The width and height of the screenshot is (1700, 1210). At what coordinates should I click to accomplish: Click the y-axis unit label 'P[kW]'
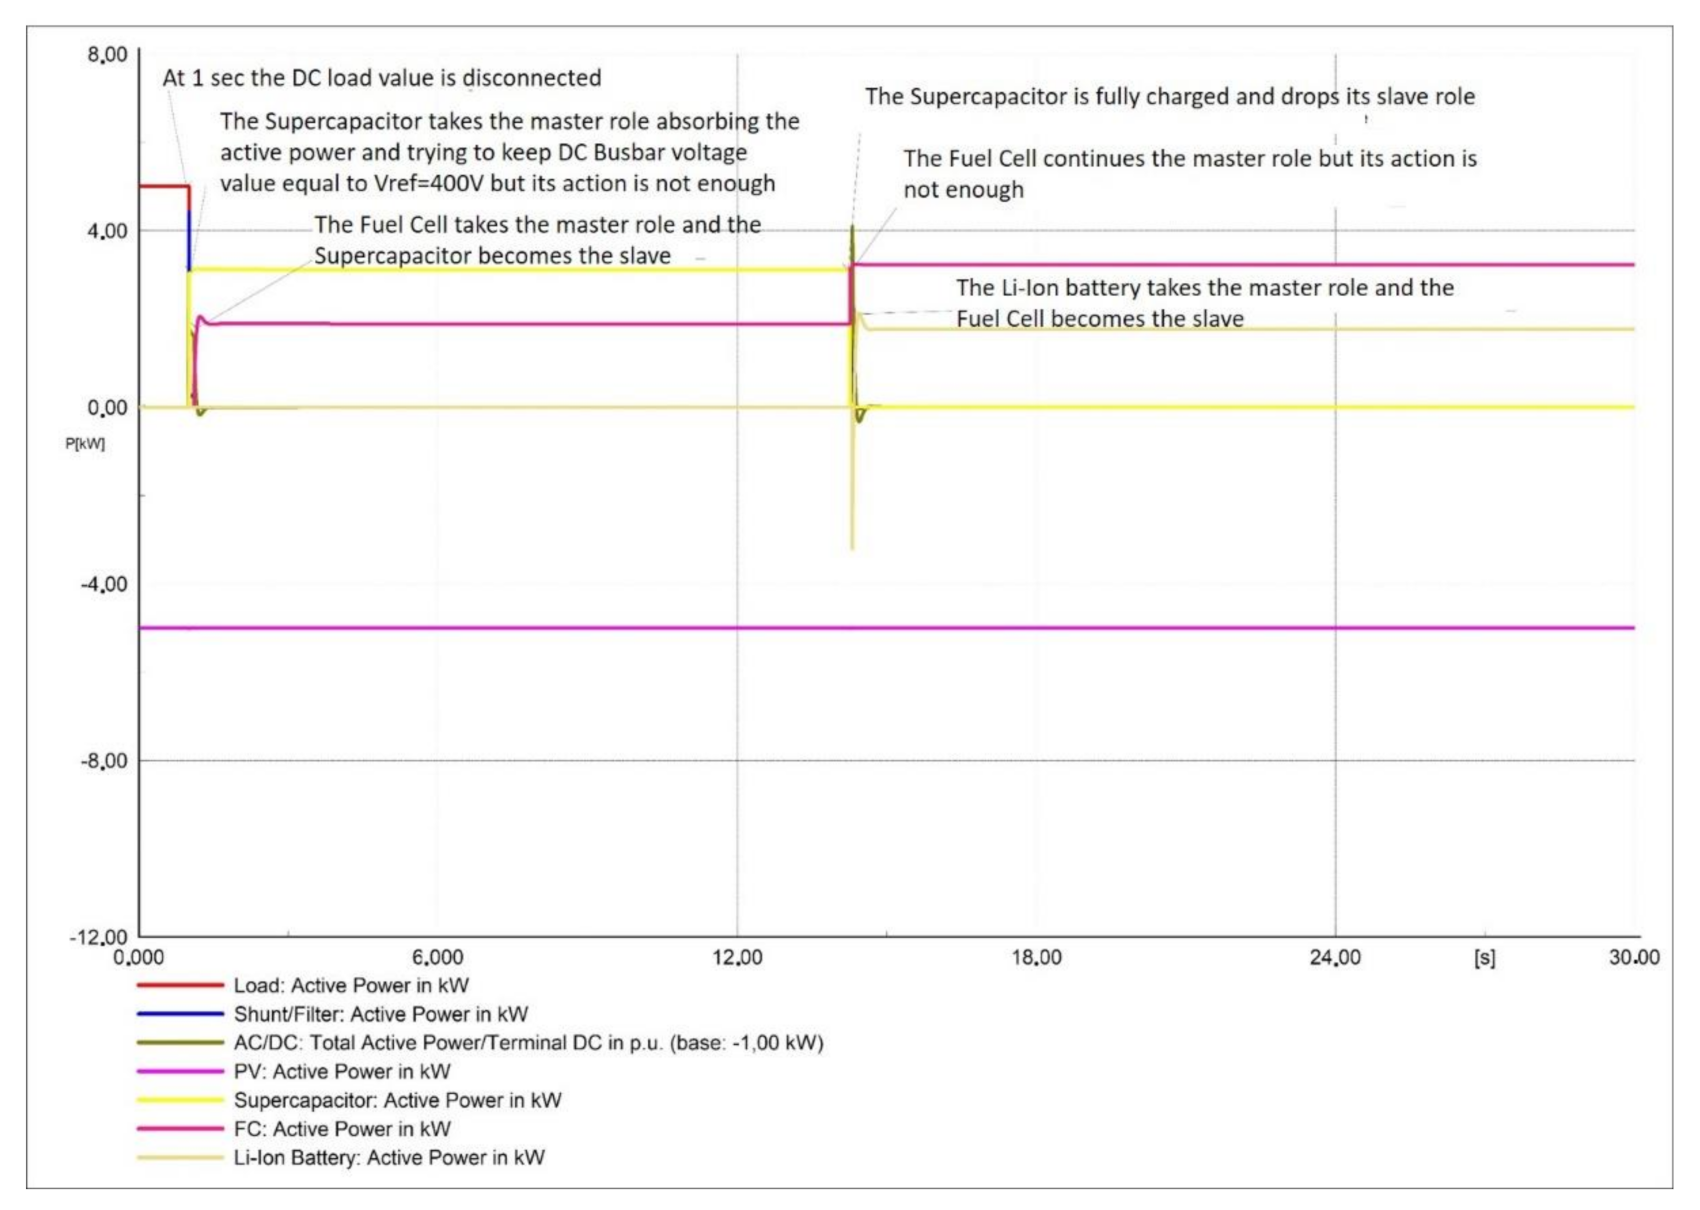click(x=85, y=444)
